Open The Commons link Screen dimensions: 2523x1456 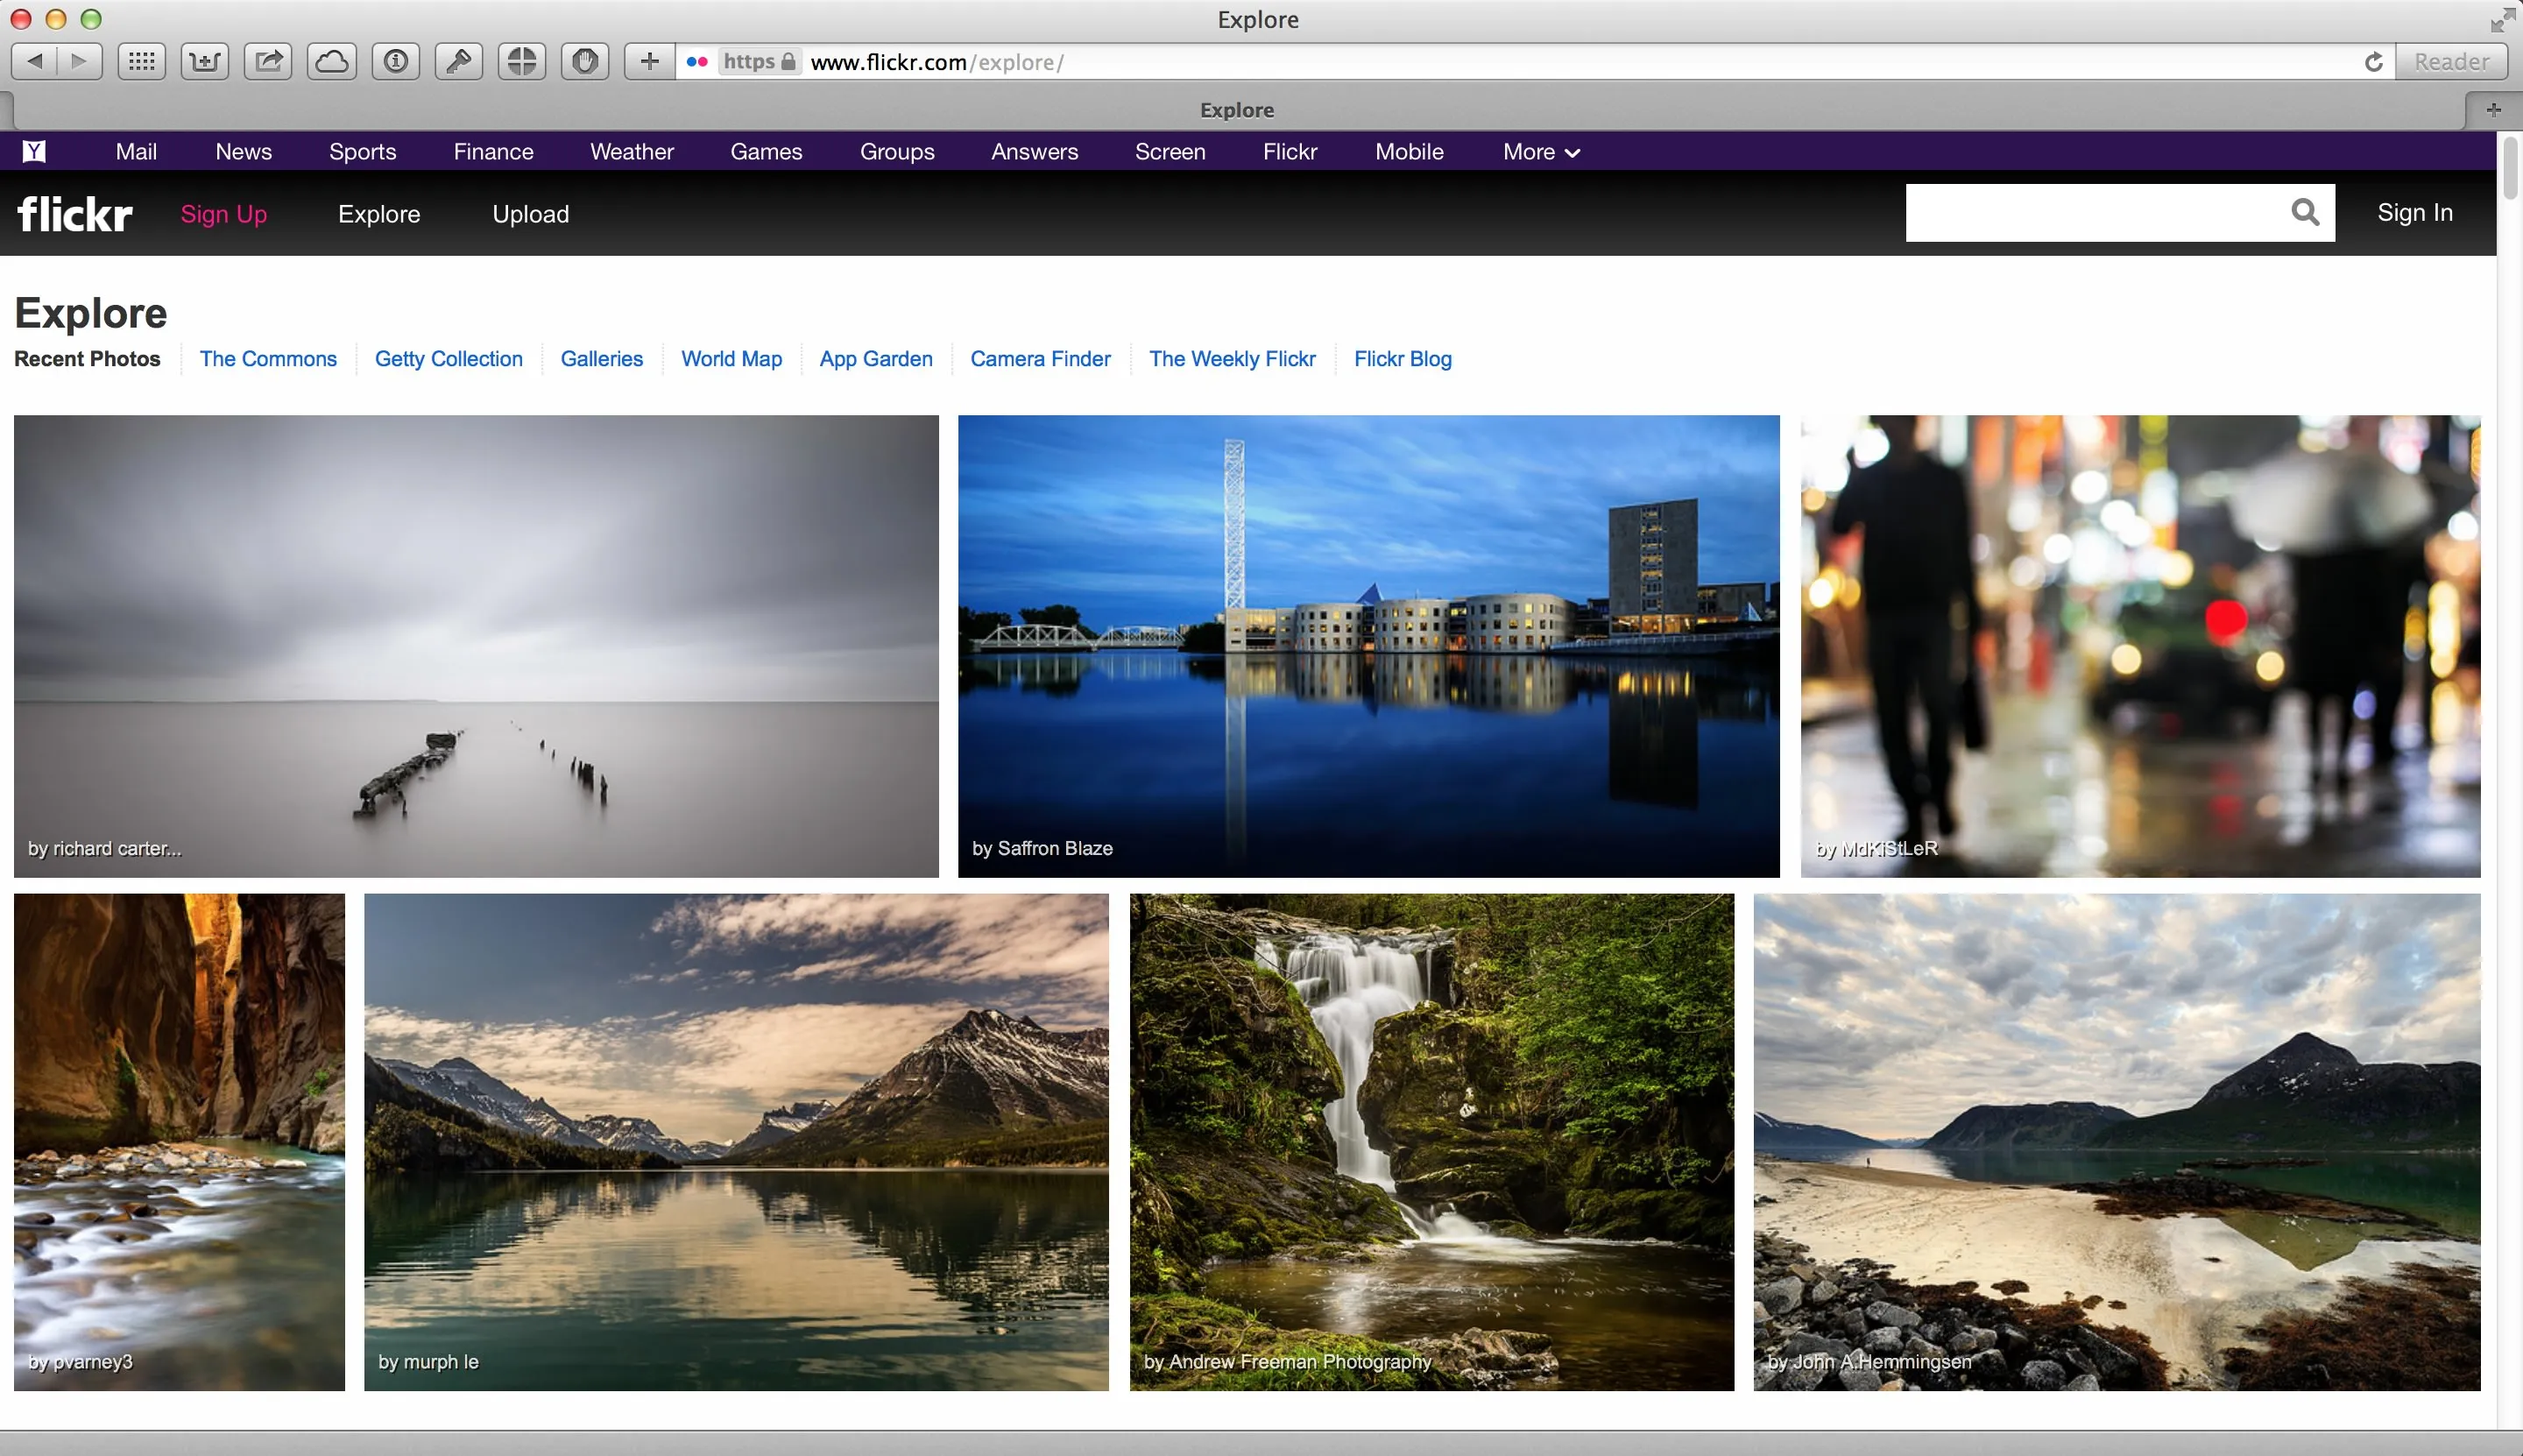[268, 359]
